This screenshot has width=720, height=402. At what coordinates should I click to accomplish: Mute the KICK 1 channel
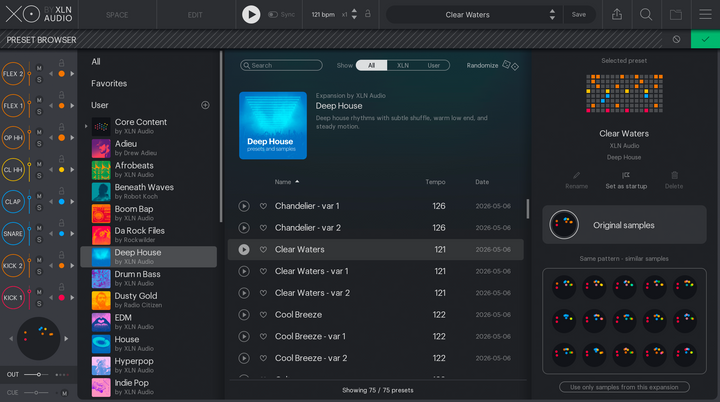tap(39, 292)
